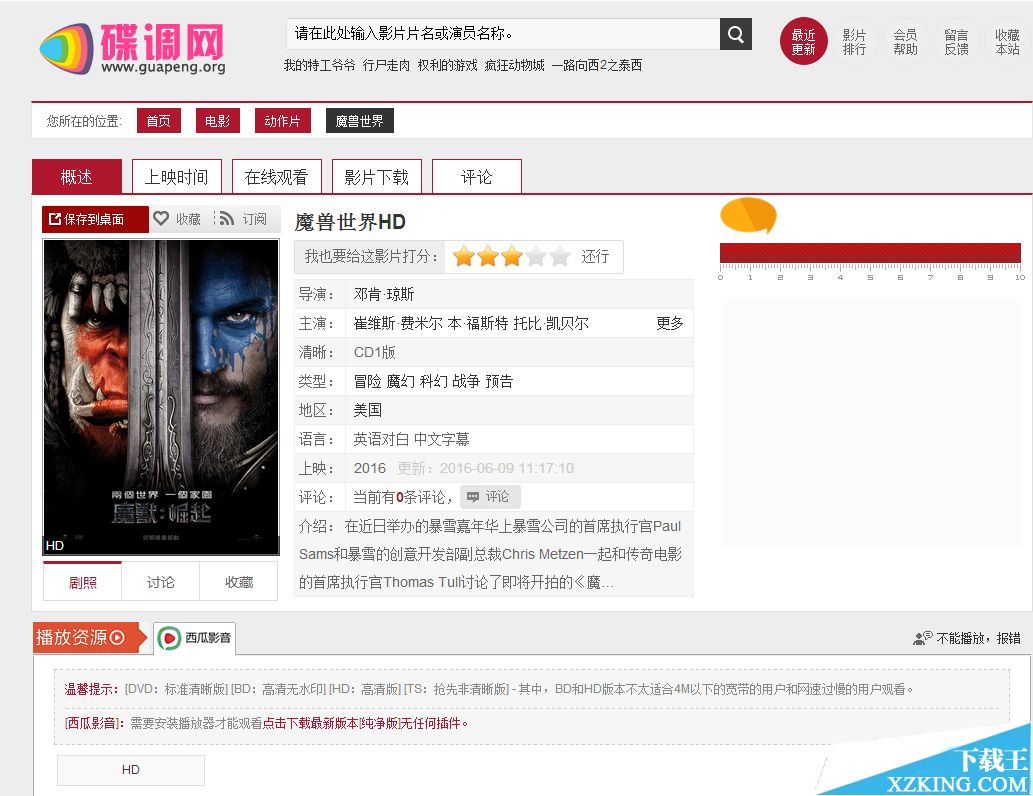Click the search input field
Image resolution: width=1033 pixels, height=796 pixels.
pos(503,34)
